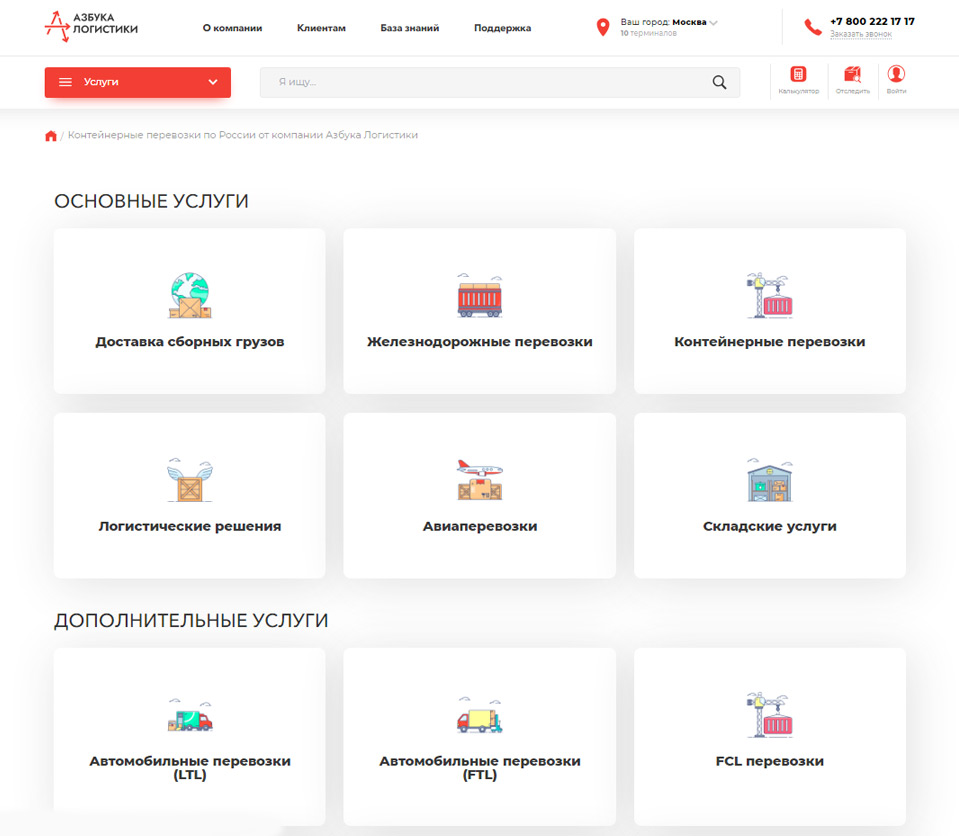
Task: Focus the Я ищу search field
Action: click(x=500, y=82)
